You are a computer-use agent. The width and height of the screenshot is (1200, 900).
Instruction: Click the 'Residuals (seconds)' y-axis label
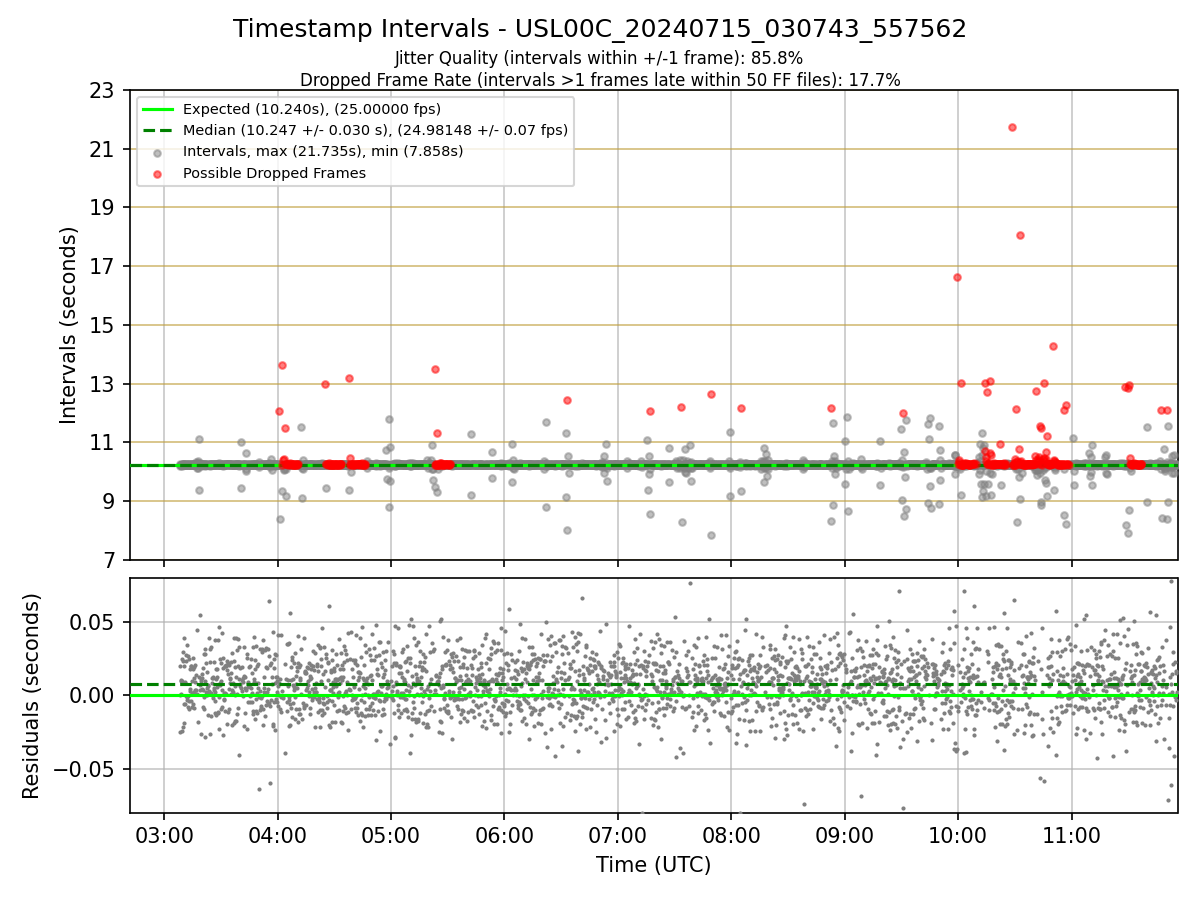32,696
